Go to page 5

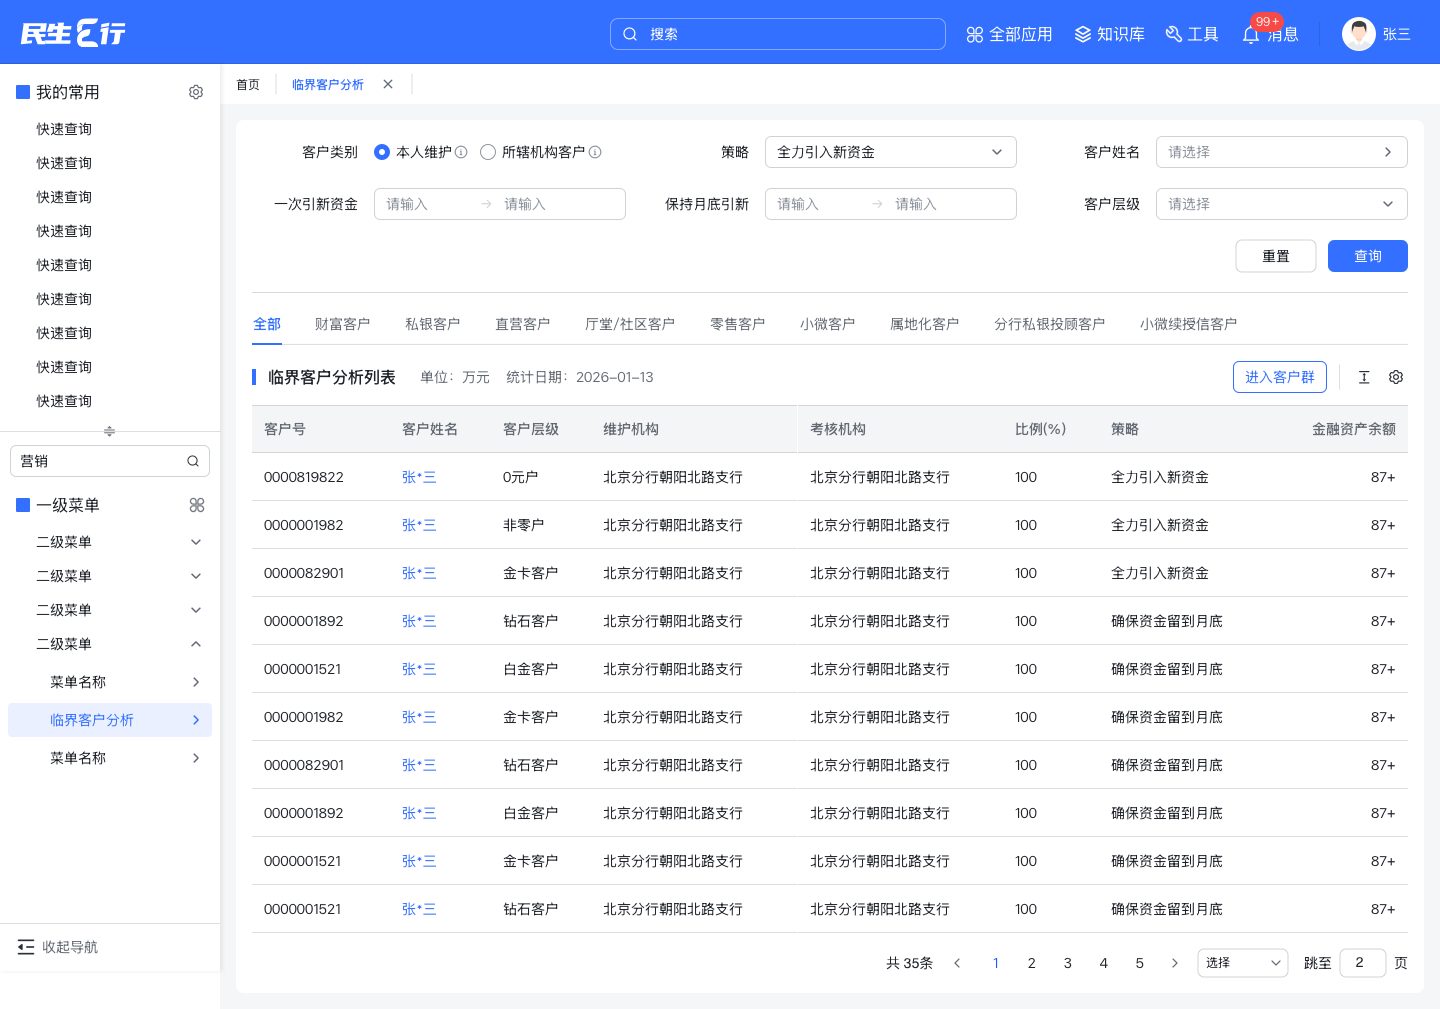click(x=1140, y=963)
